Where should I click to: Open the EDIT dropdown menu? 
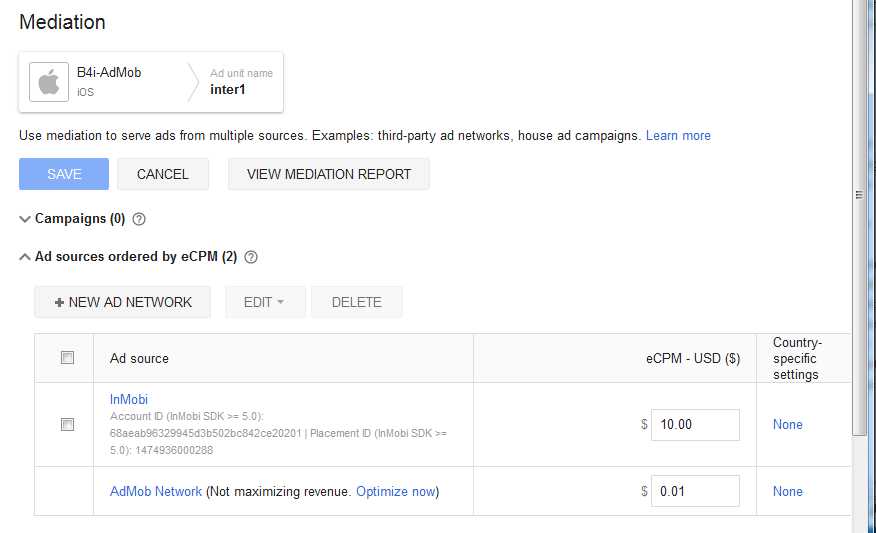click(265, 302)
